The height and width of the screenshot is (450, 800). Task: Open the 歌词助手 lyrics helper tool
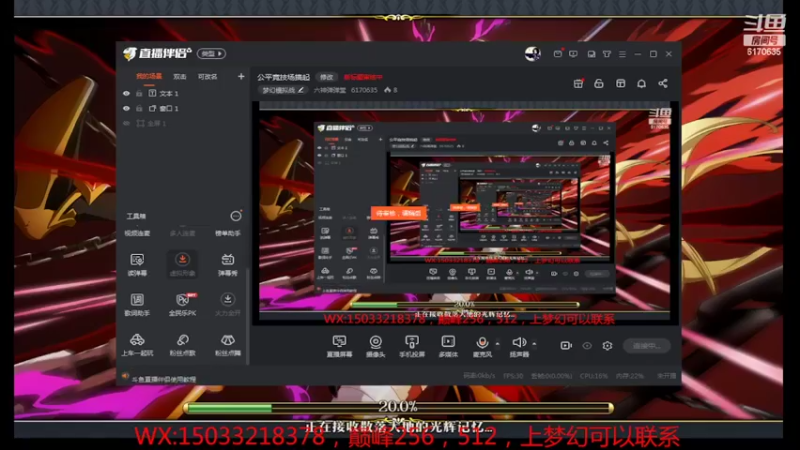click(x=137, y=305)
